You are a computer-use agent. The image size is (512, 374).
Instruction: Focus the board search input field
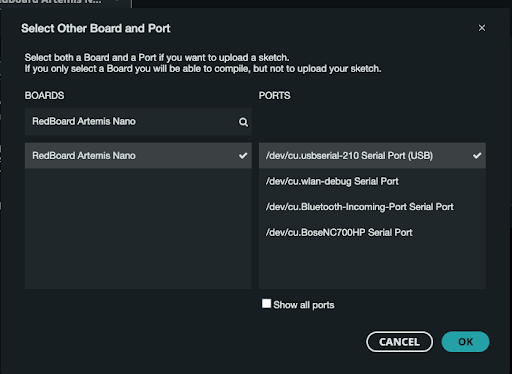[138, 122]
